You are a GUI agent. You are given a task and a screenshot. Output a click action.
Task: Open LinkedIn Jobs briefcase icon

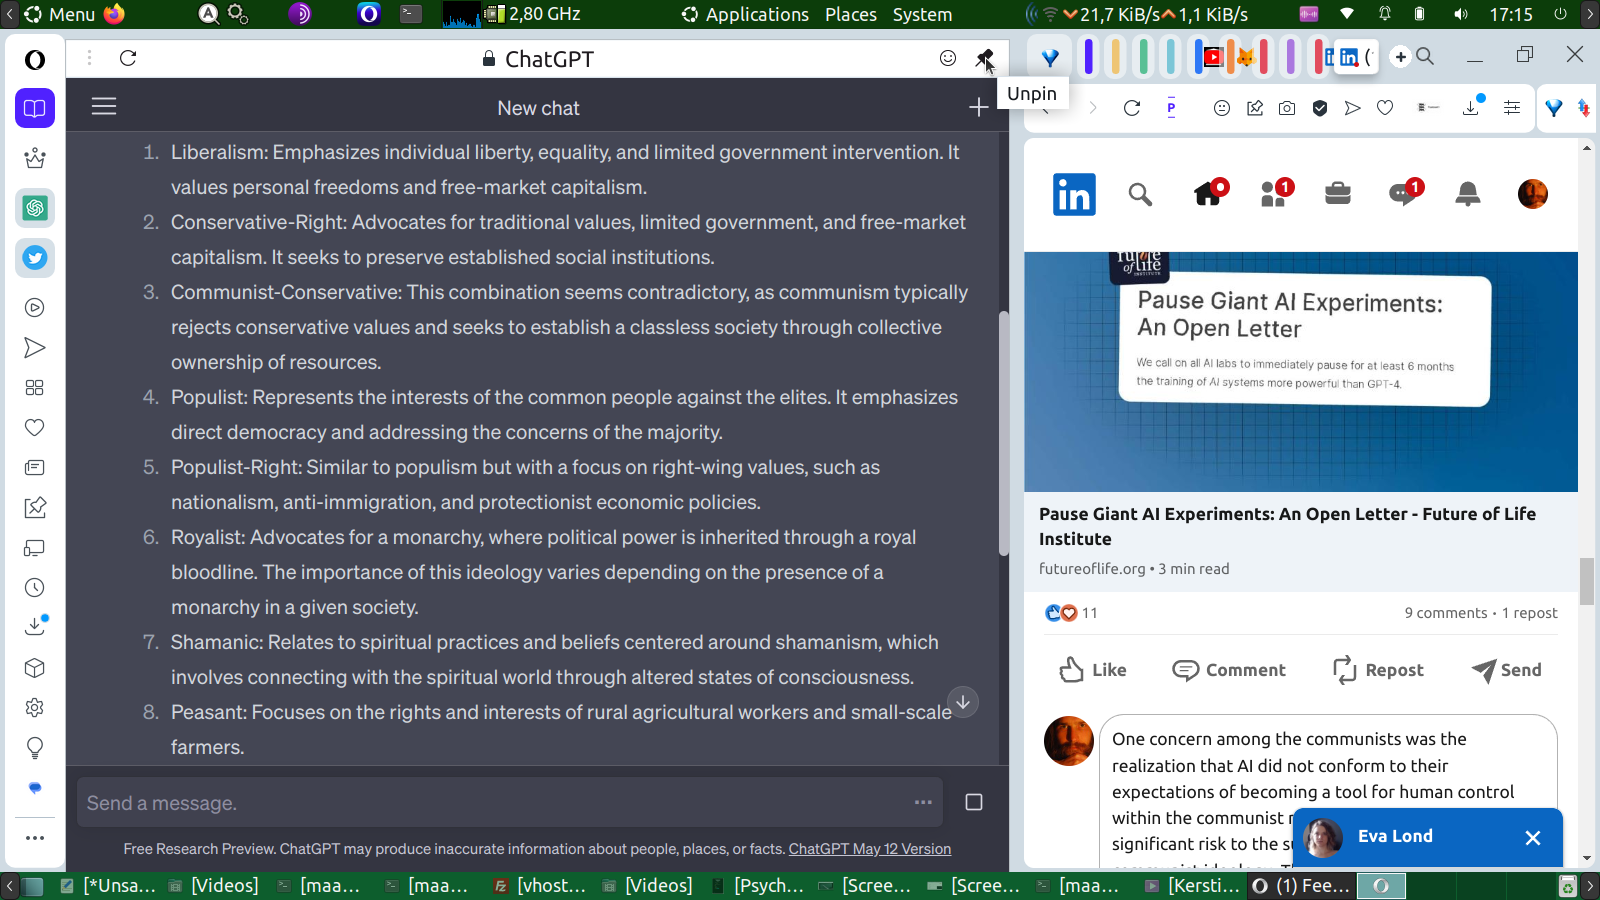click(1338, 193)
